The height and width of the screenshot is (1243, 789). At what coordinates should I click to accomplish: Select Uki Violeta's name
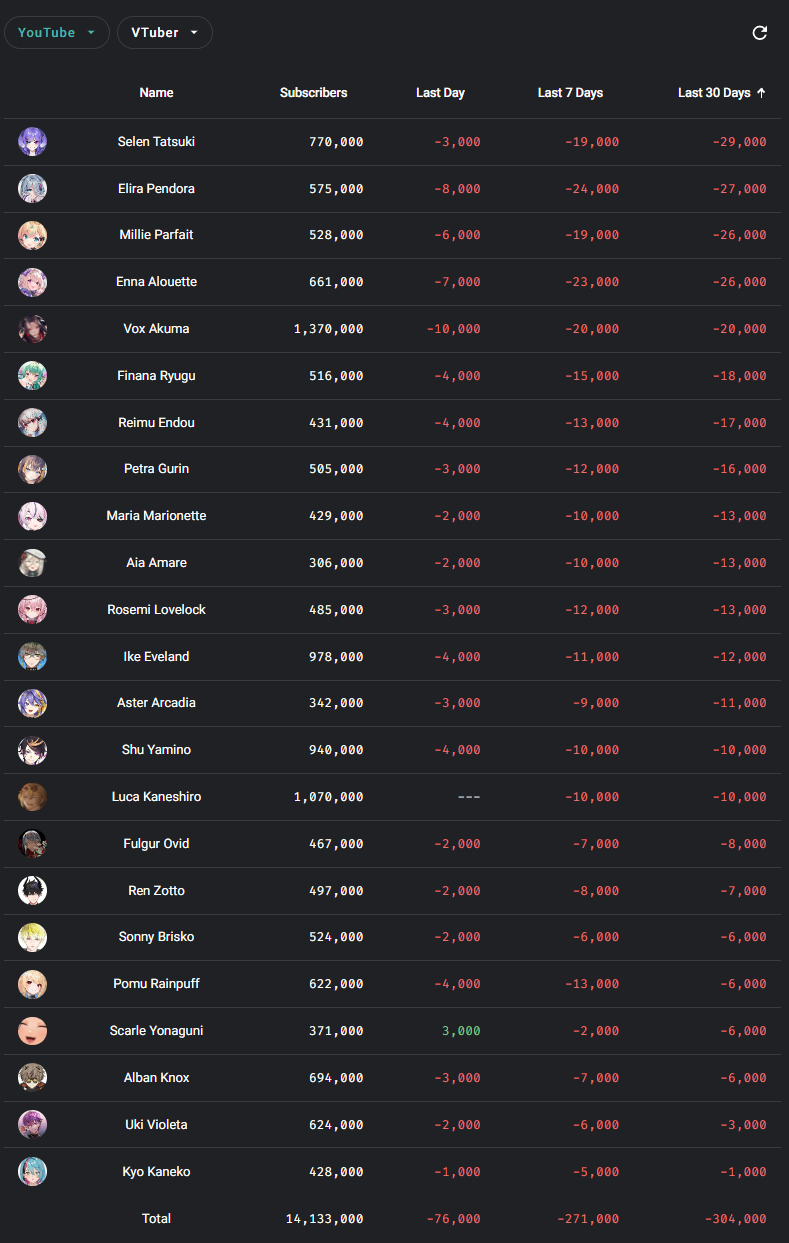point(156,1125)
